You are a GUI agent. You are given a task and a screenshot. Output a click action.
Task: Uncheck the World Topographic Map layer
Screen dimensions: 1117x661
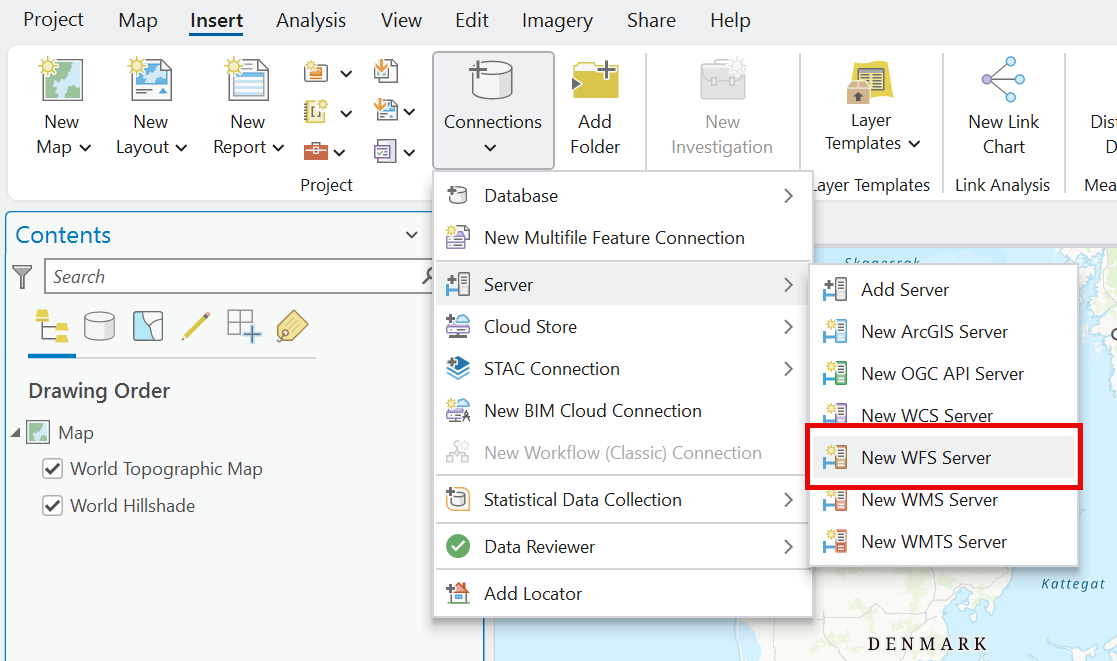(53, 469)
